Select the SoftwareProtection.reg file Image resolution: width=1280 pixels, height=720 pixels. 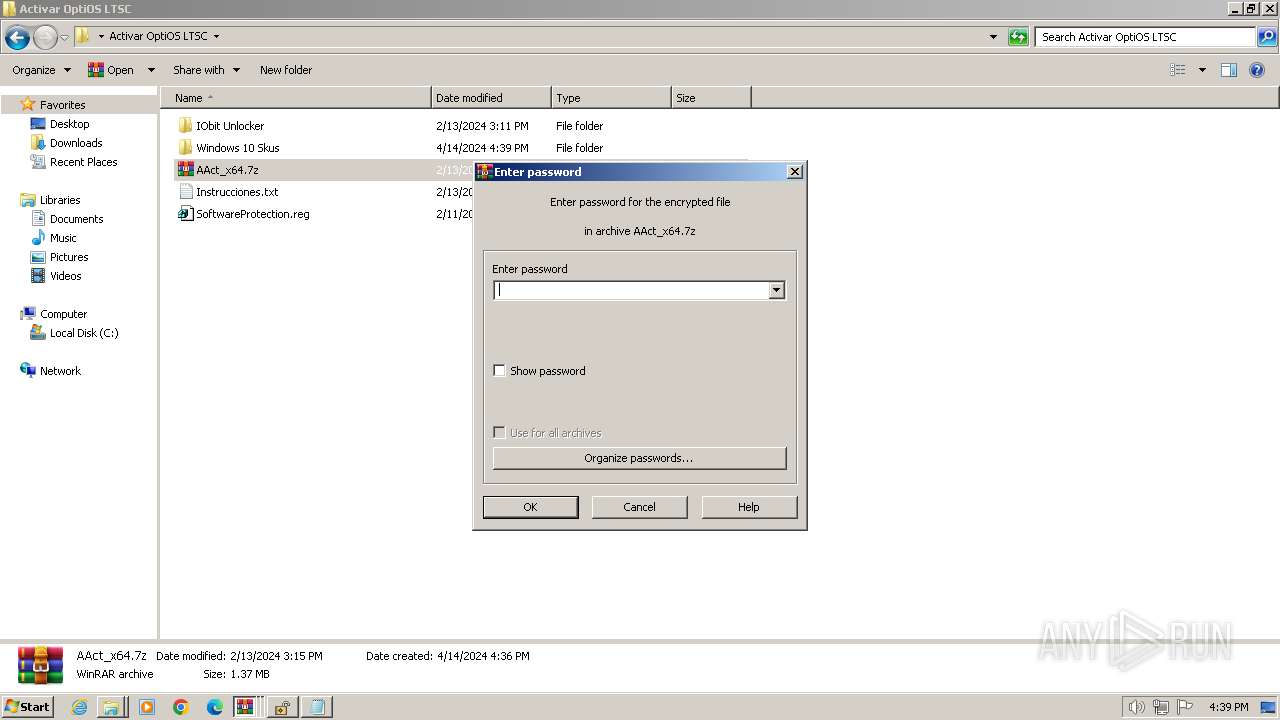point(252,214)
